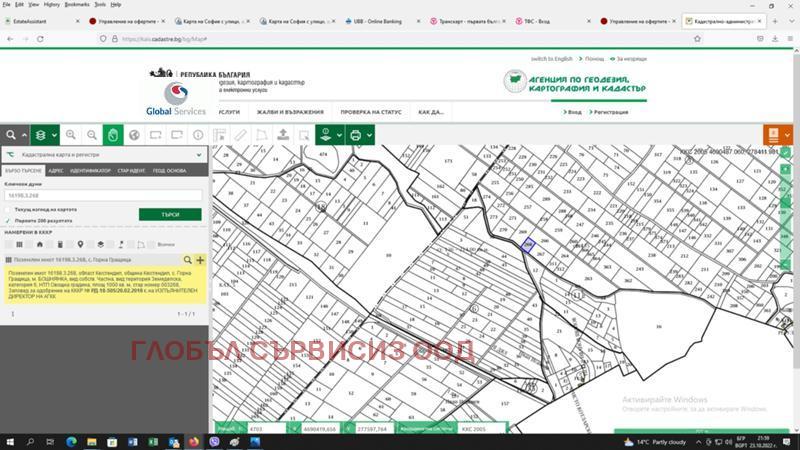The height and width of the screenshot is (450, 800).
Task: Click the 'Ключови думи' search field
Action: coord(103,196)
